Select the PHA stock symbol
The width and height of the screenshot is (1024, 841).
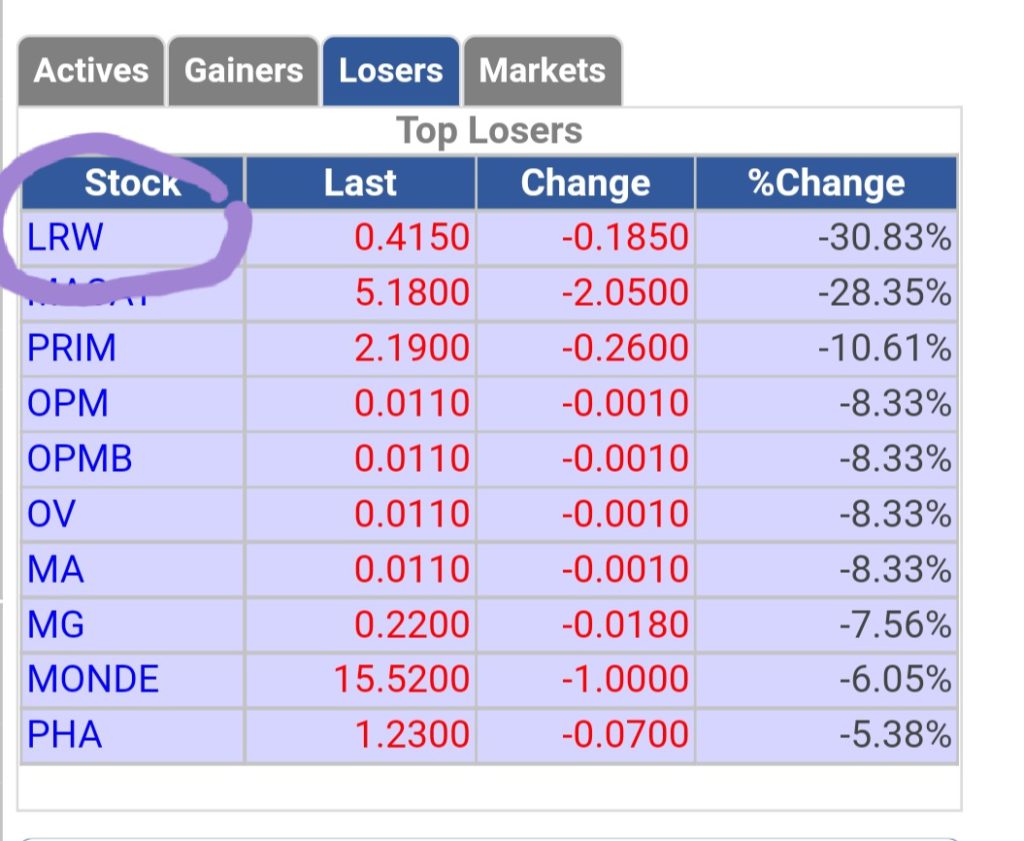point(64,735)
